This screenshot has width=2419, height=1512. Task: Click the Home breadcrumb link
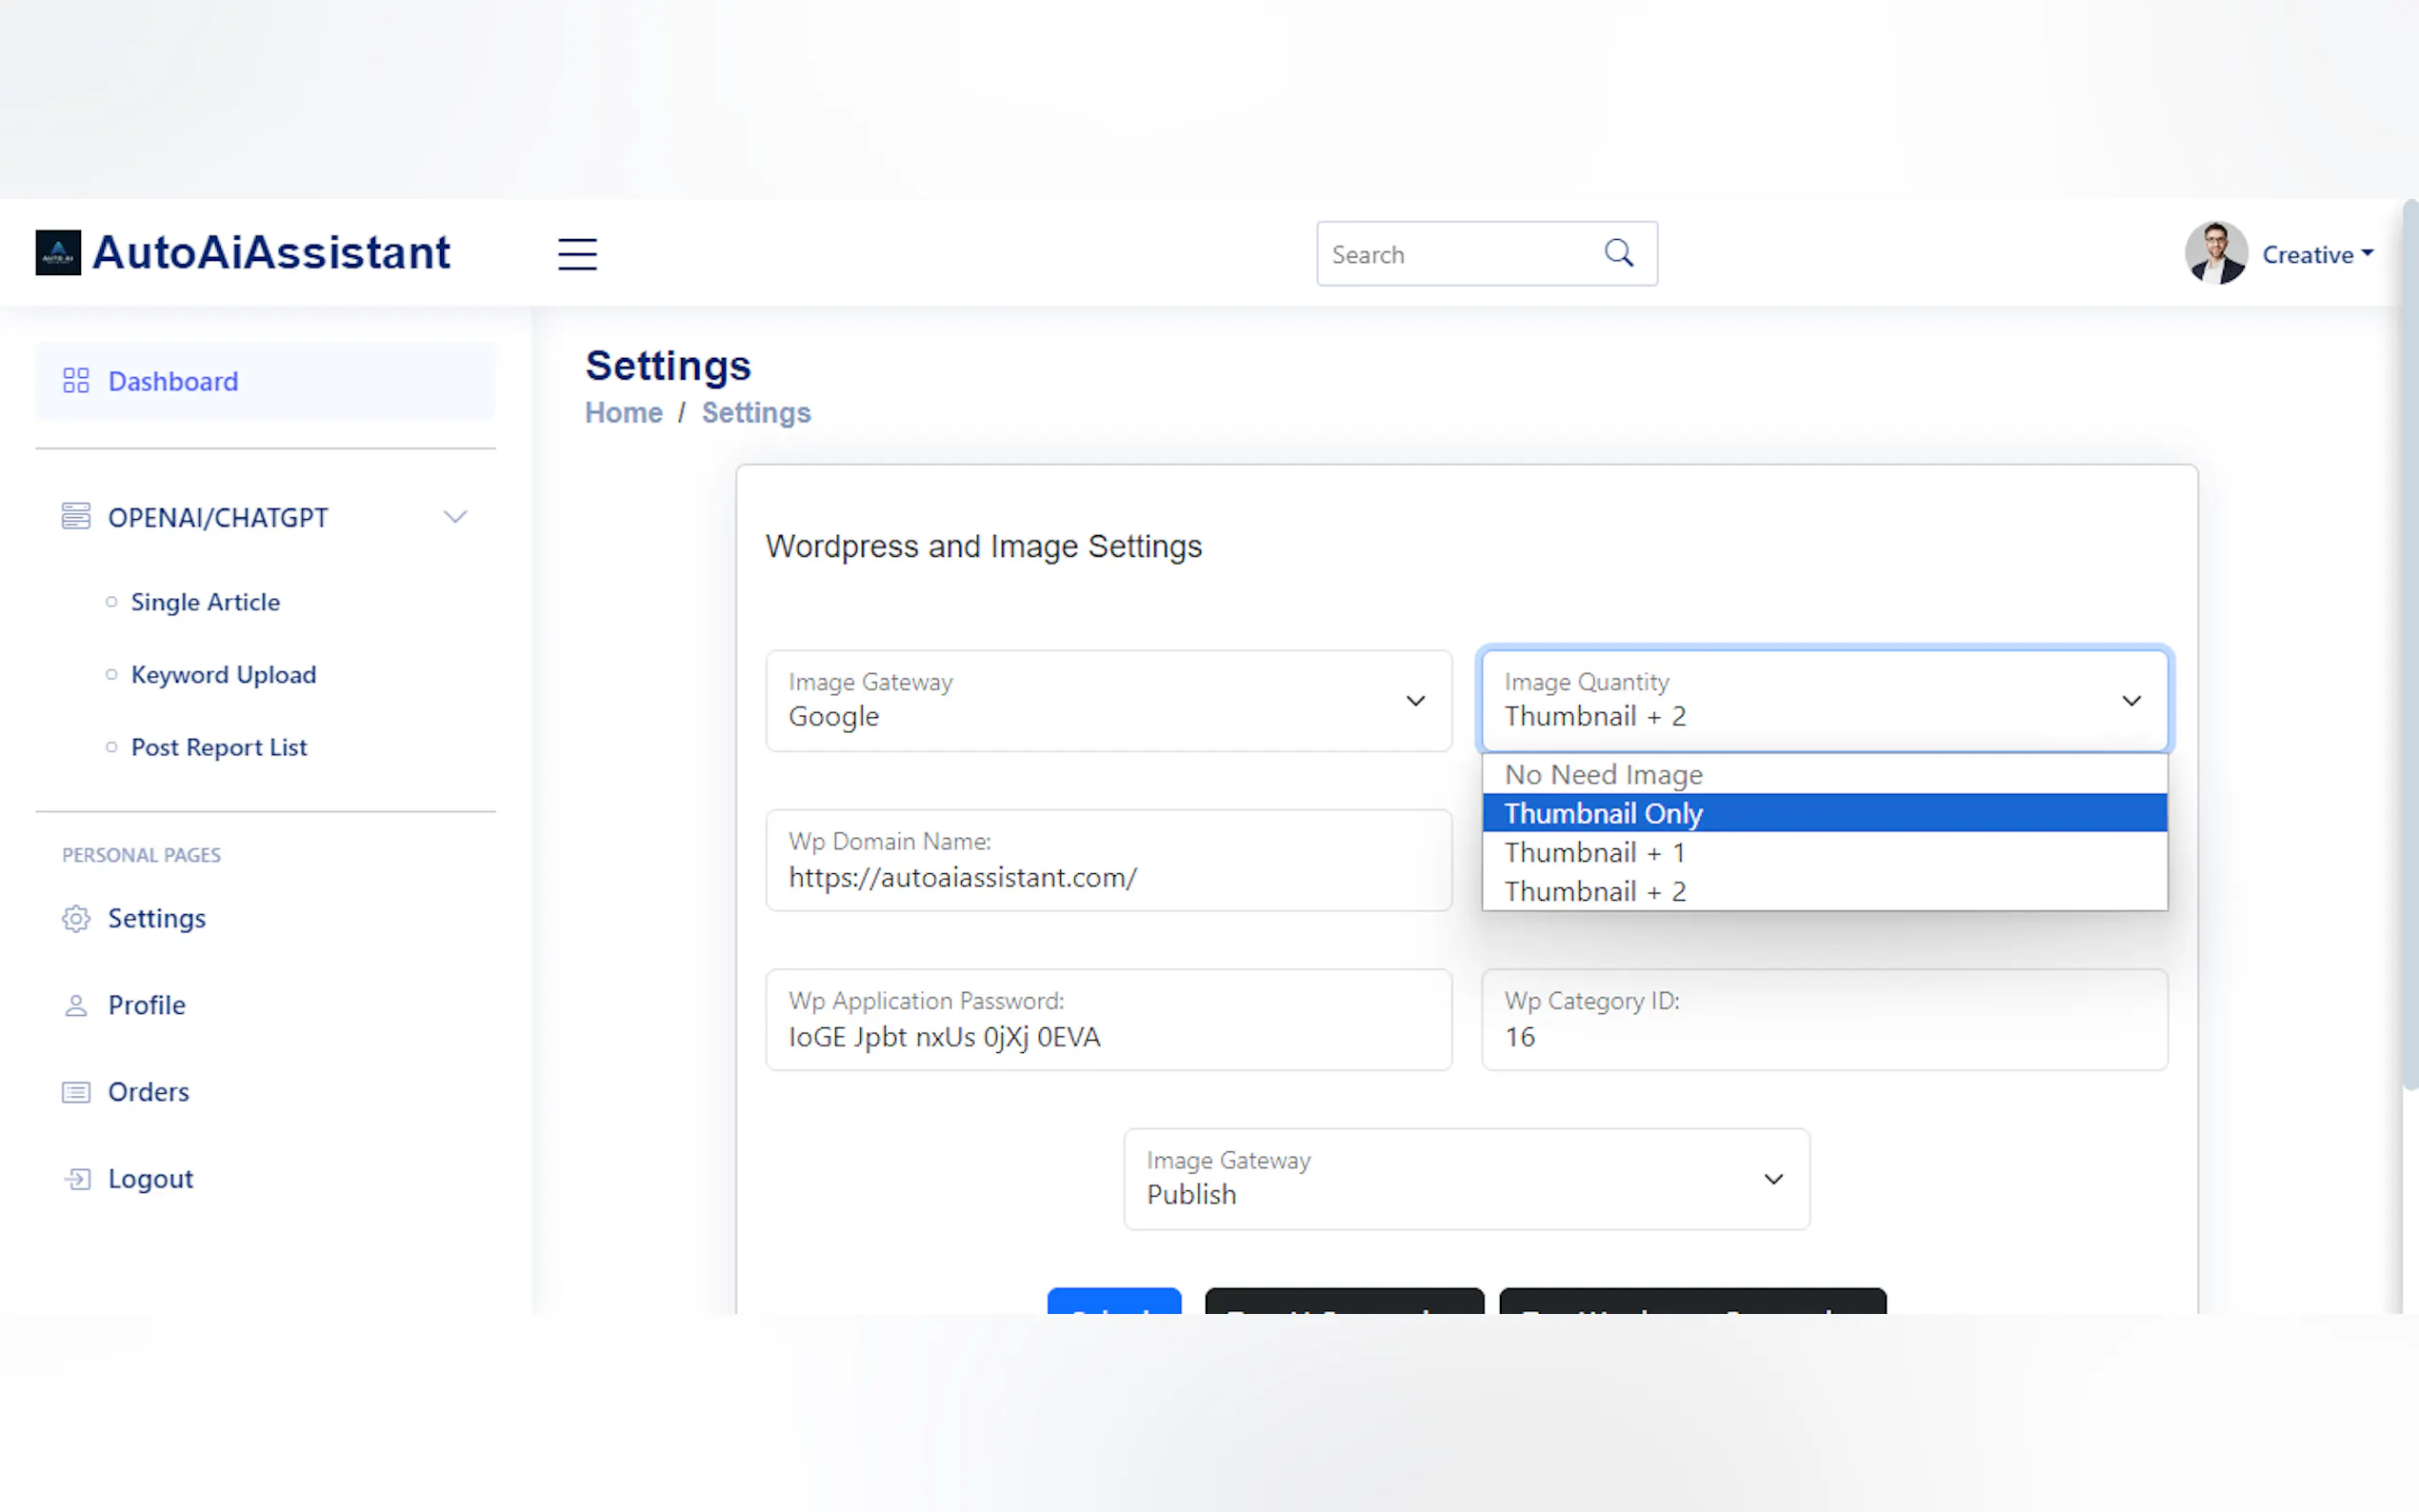(x=623, y=413)
